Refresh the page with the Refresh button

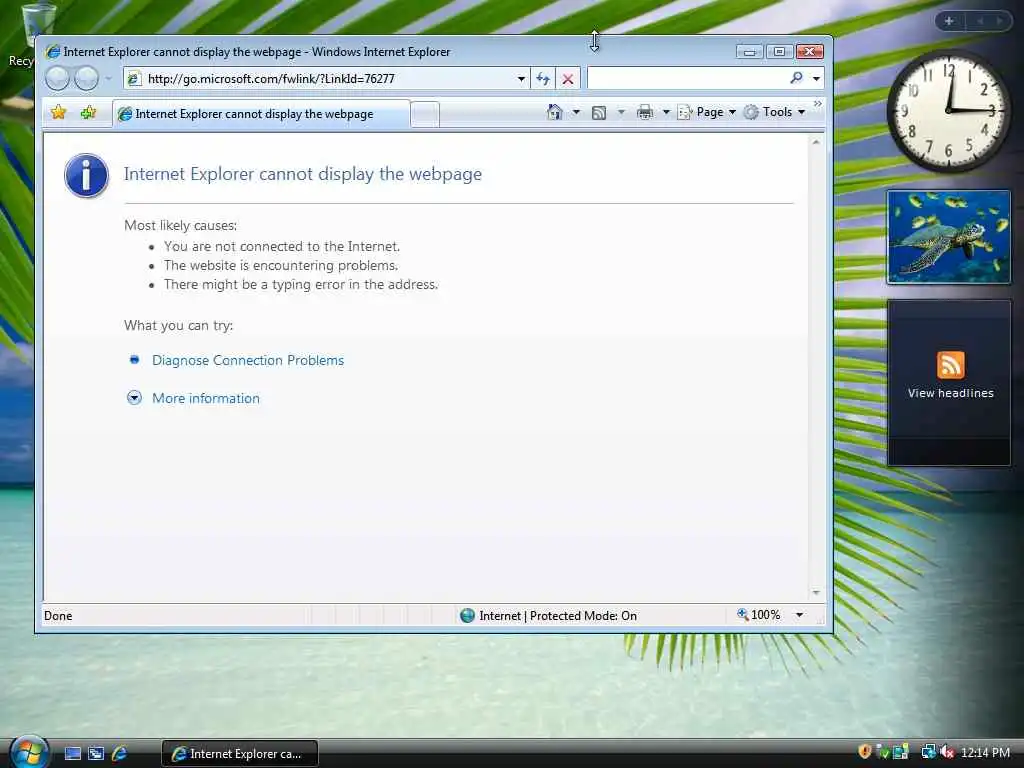tap(543, 79)
